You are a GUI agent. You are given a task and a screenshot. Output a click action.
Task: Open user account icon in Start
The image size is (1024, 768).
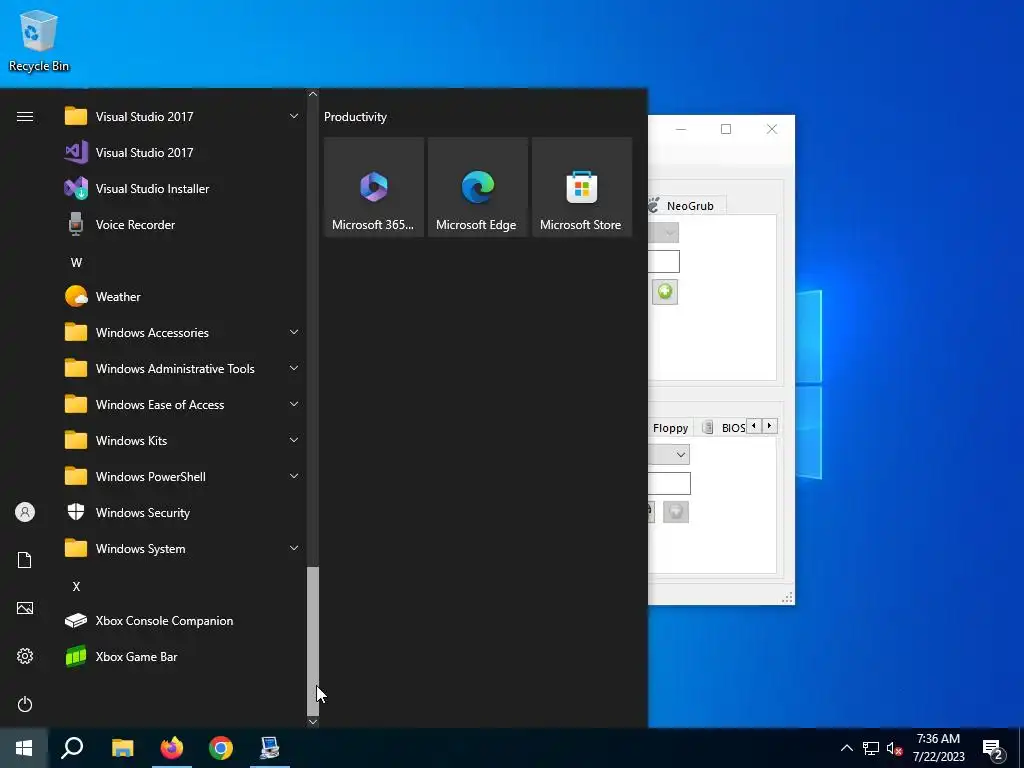[25, 512]
